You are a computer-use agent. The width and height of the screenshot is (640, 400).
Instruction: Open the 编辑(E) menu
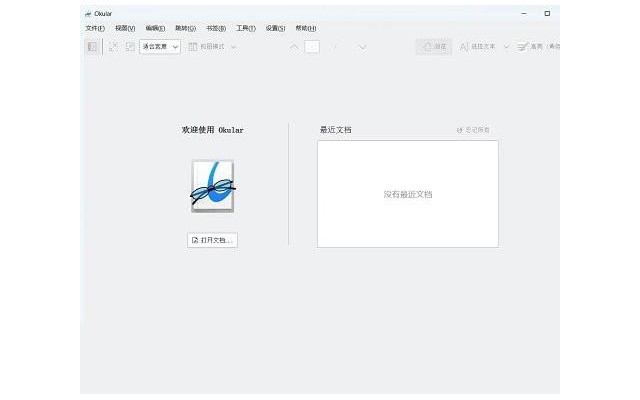coord(155,28)
